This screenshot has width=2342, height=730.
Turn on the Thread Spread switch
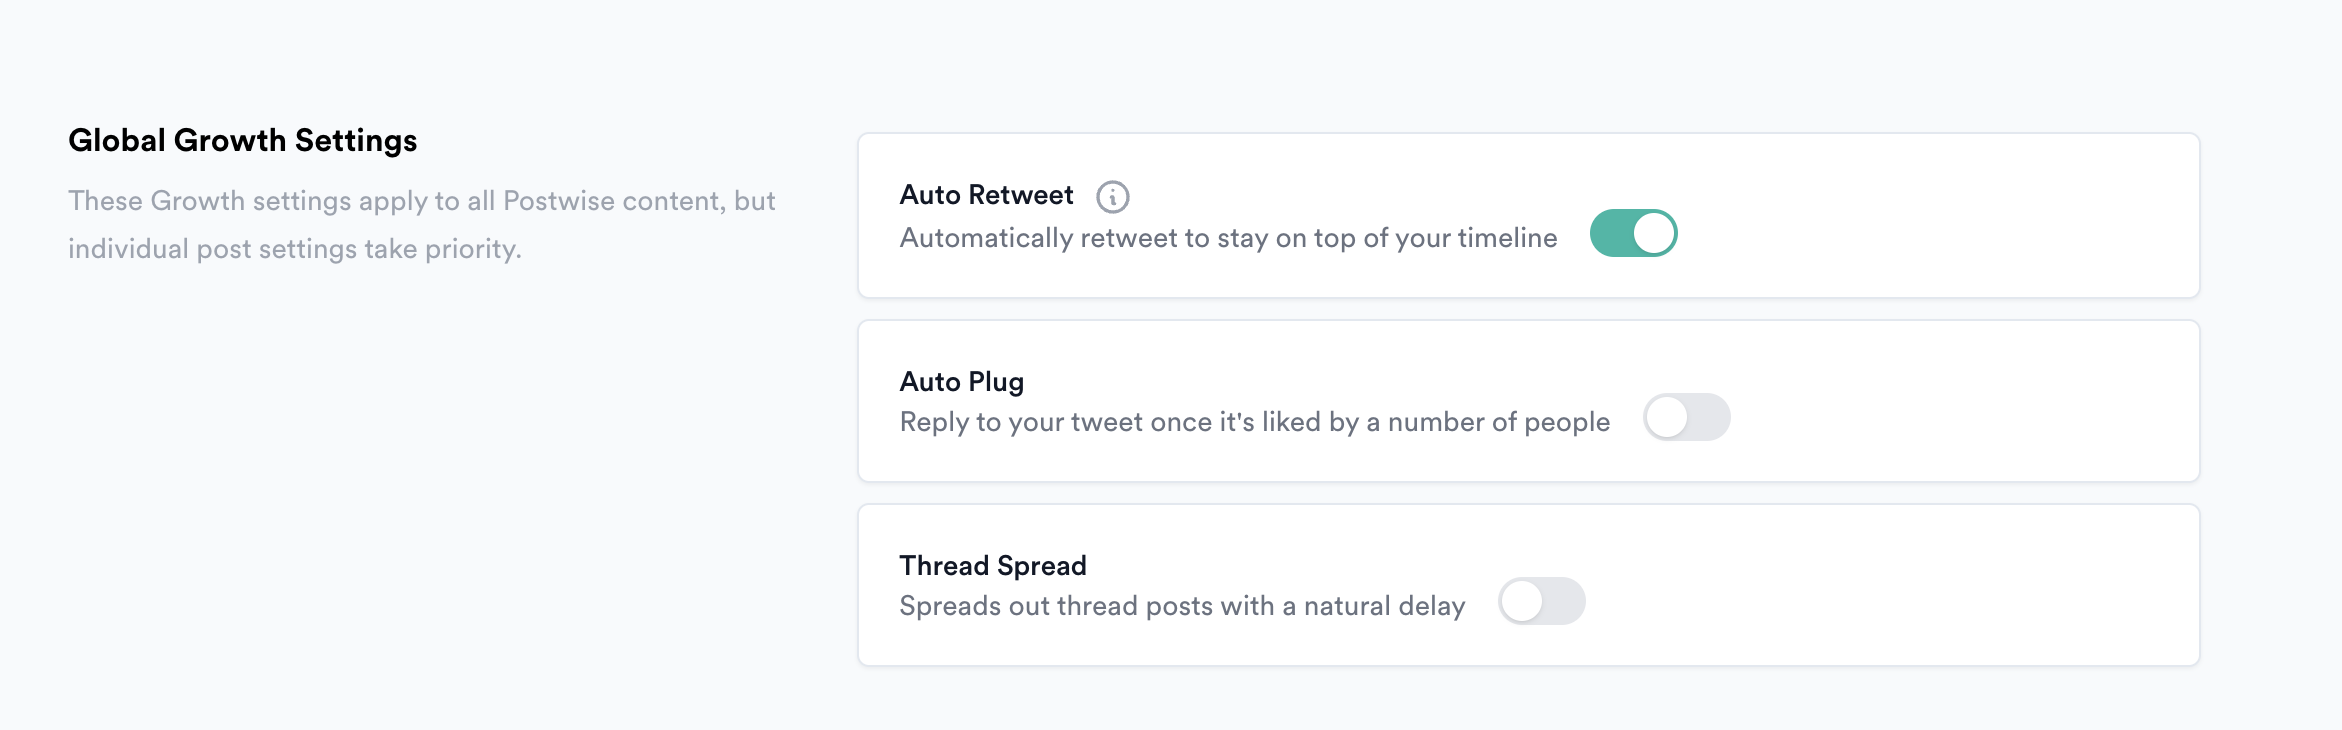1541,601
